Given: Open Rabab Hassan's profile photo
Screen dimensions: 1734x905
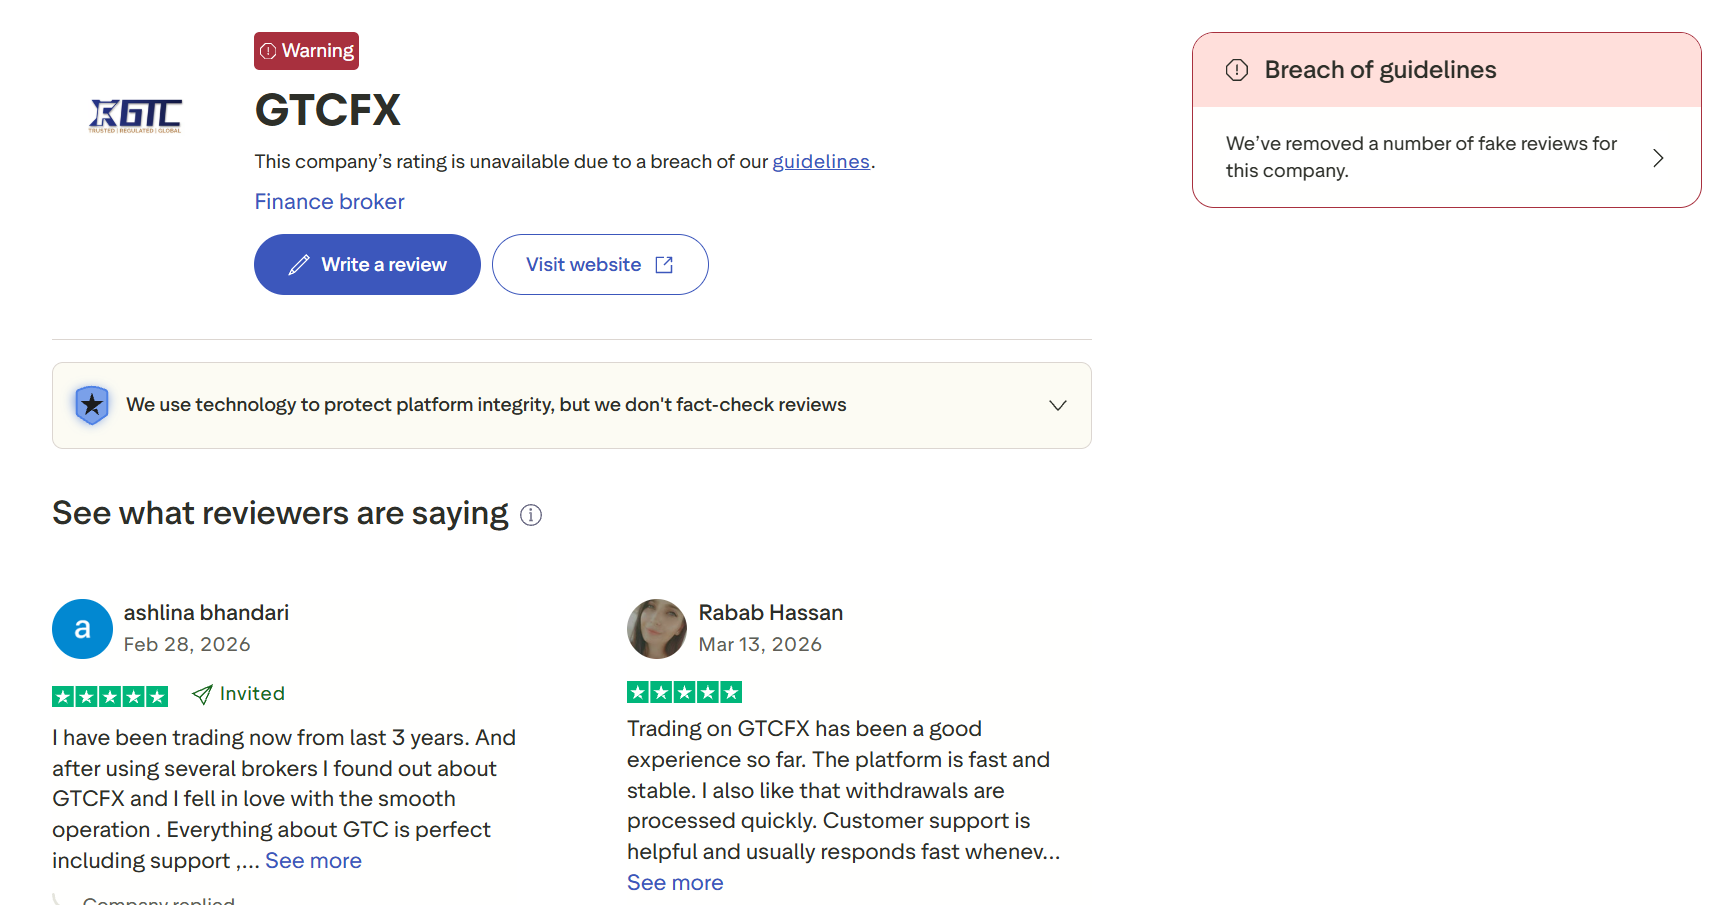Looking at the screenshot, I should [657, 629].
